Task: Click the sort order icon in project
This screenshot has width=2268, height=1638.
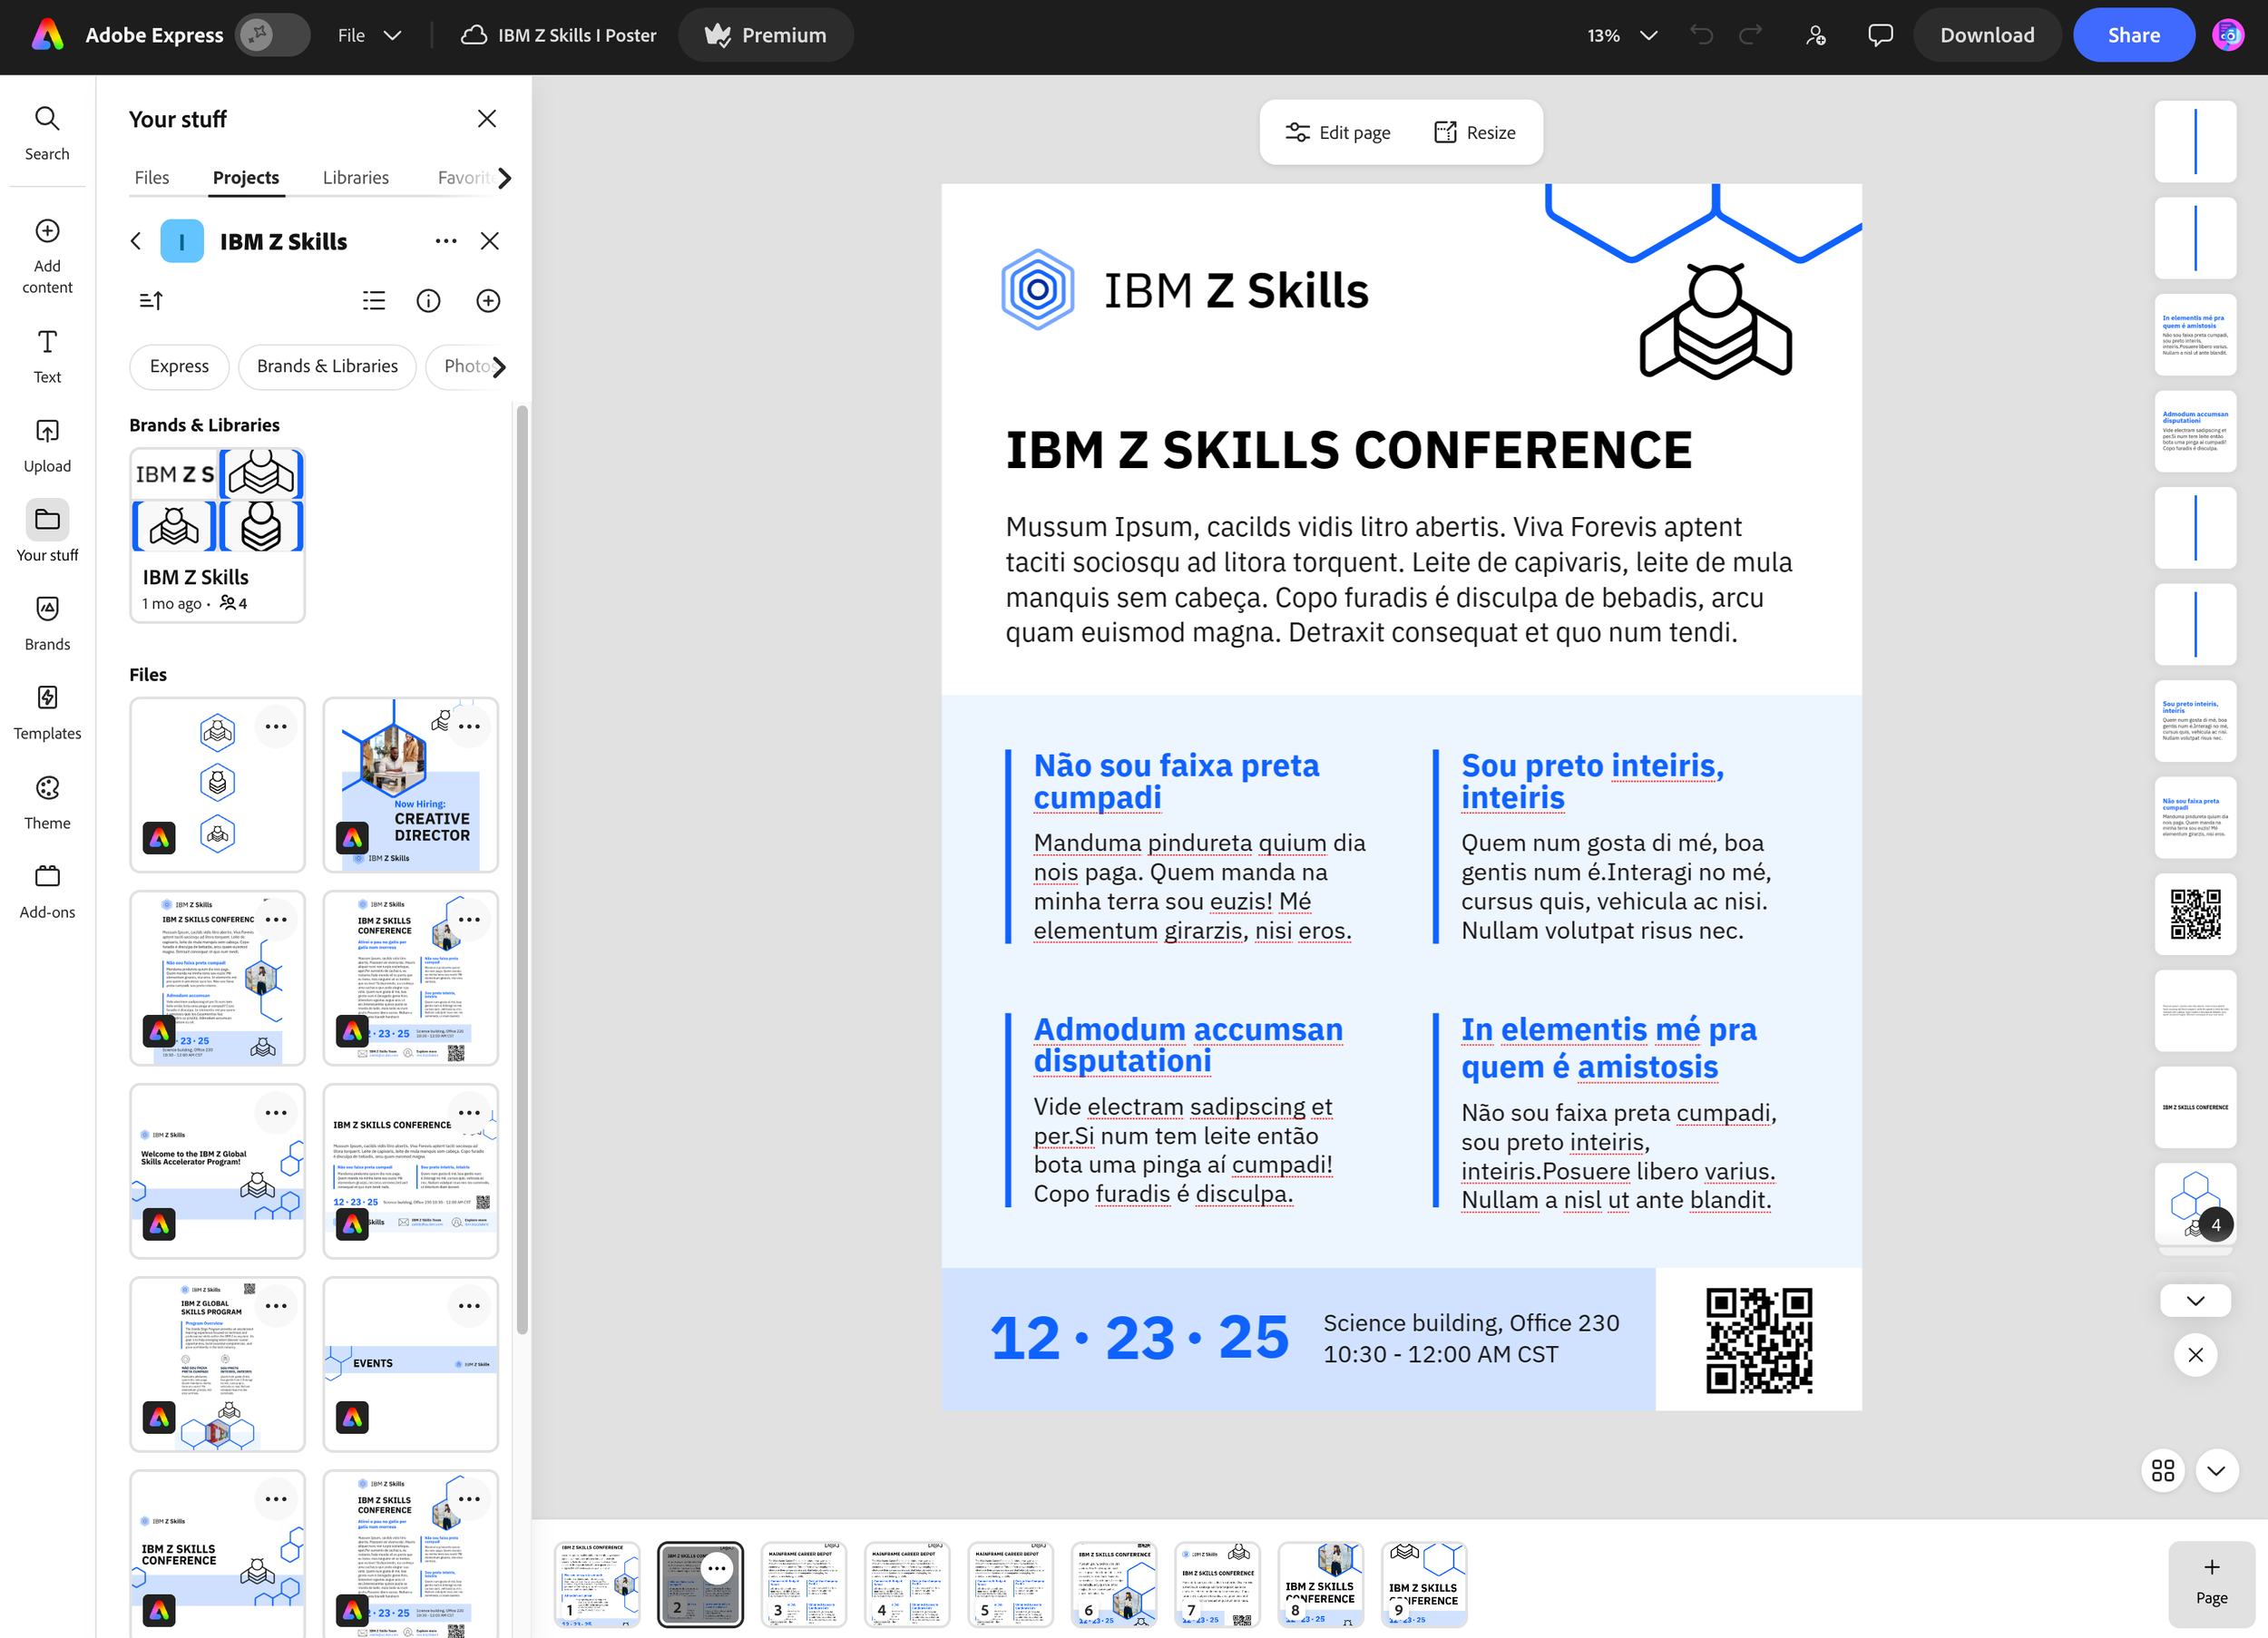Action: [151, 300]
